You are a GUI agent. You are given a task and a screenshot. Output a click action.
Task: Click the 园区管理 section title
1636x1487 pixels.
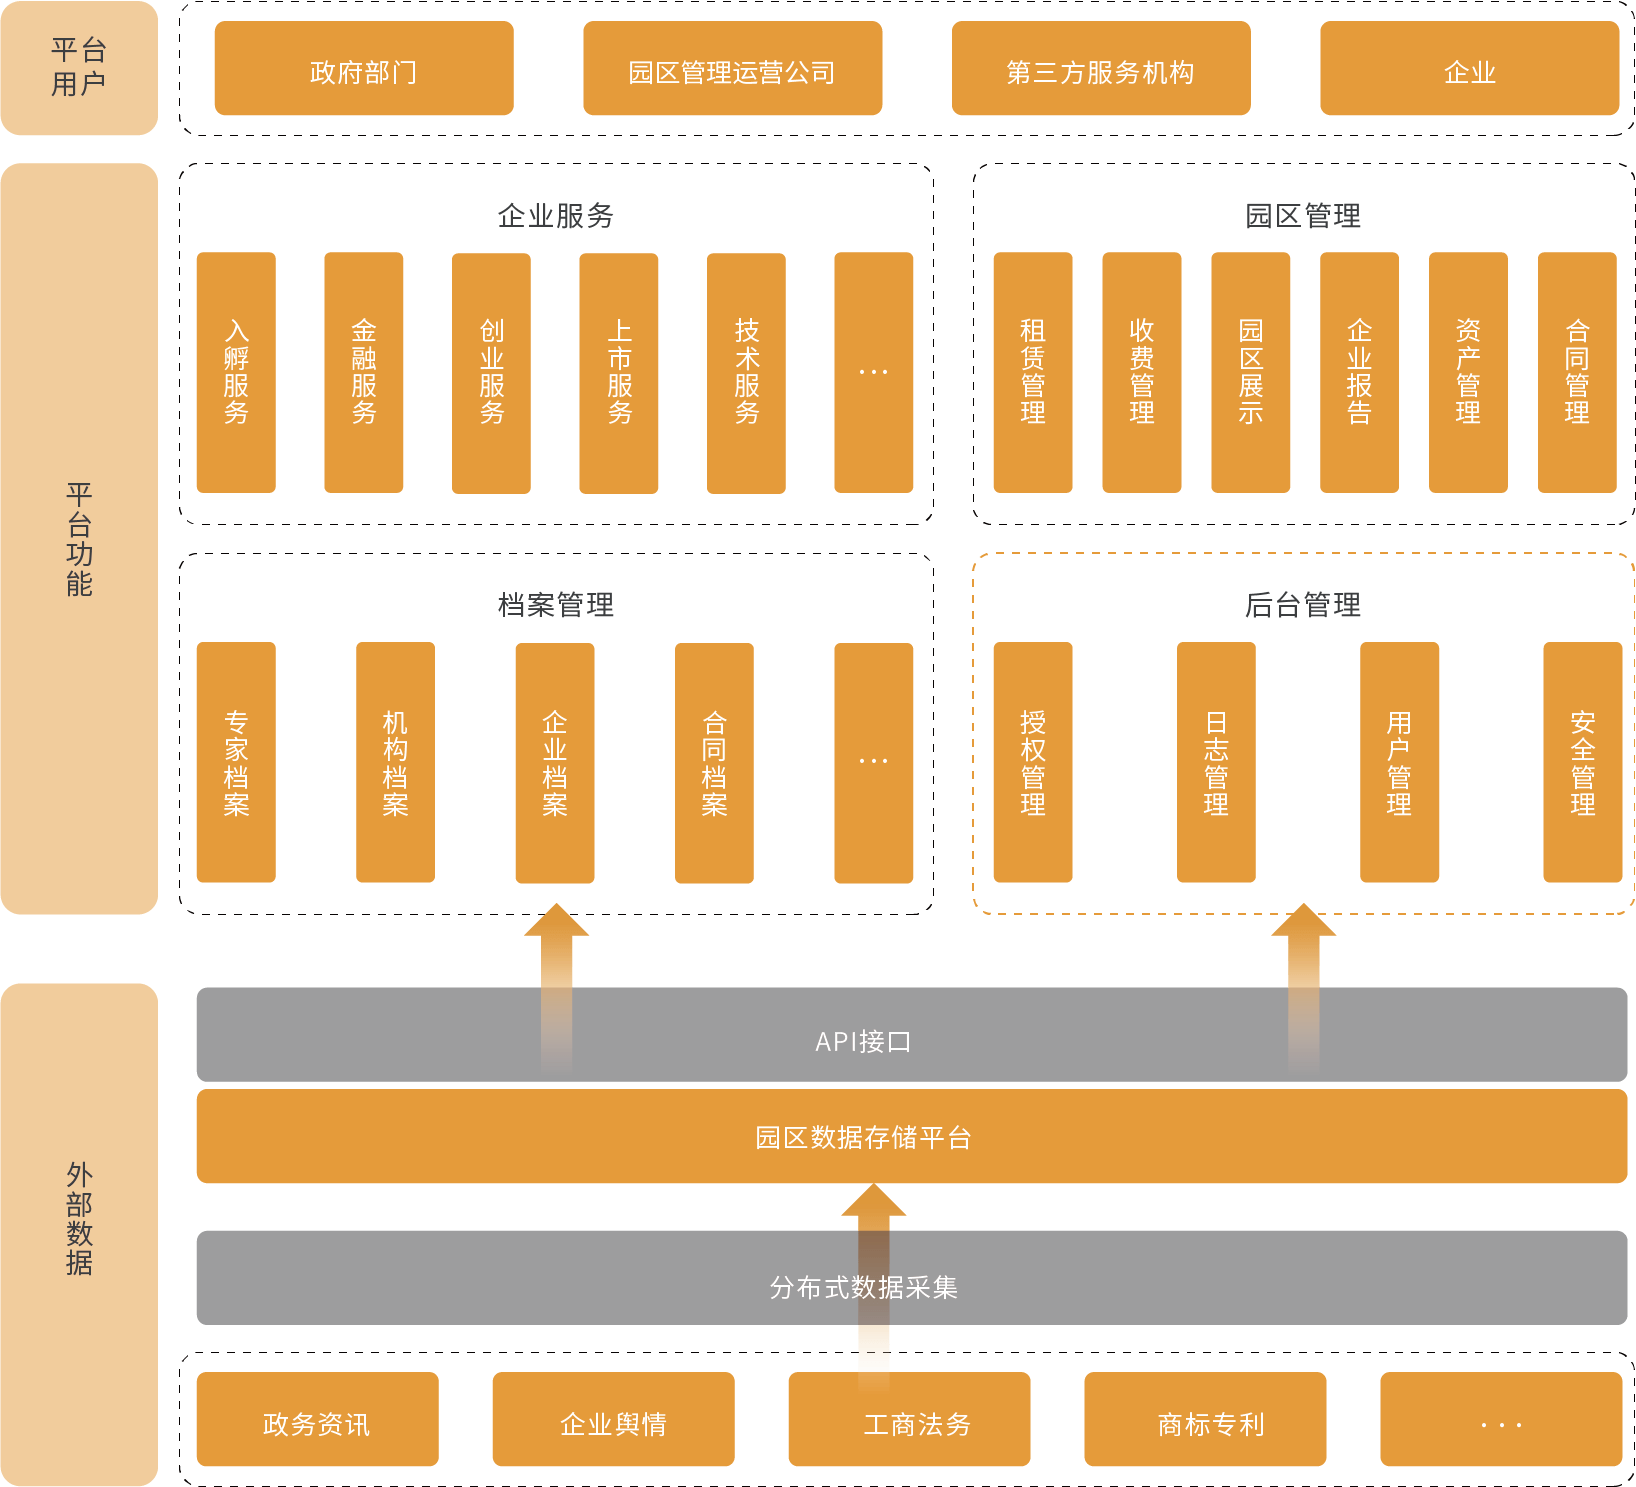point(1303,216)
